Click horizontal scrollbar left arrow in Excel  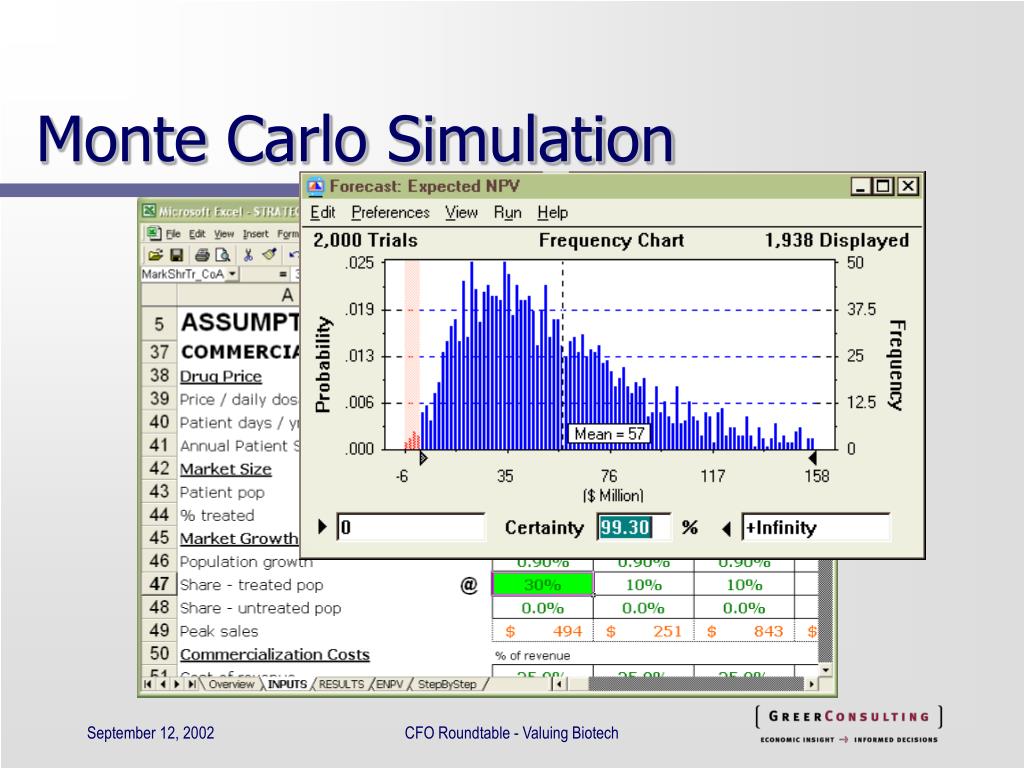pyautogui.click(x=558, y=684)
